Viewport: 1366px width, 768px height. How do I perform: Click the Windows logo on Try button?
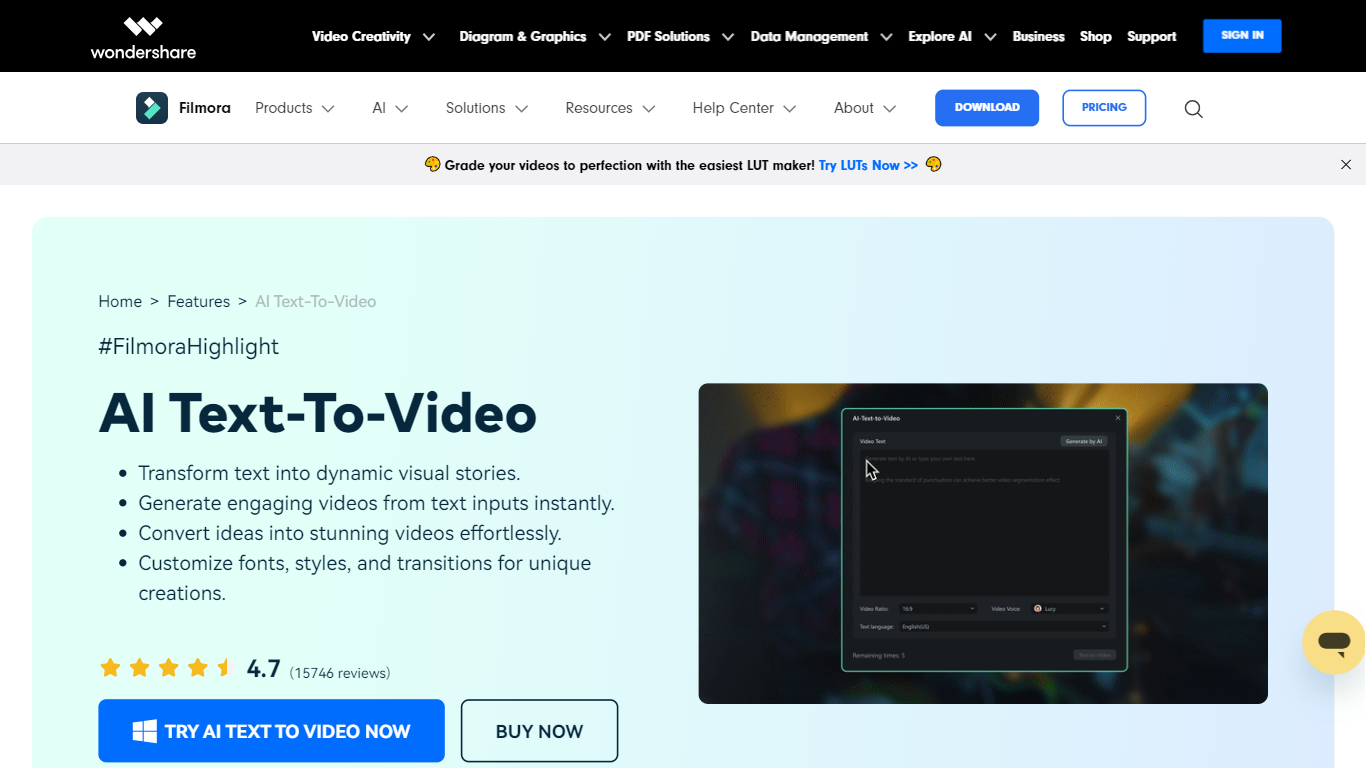(145, 732)
